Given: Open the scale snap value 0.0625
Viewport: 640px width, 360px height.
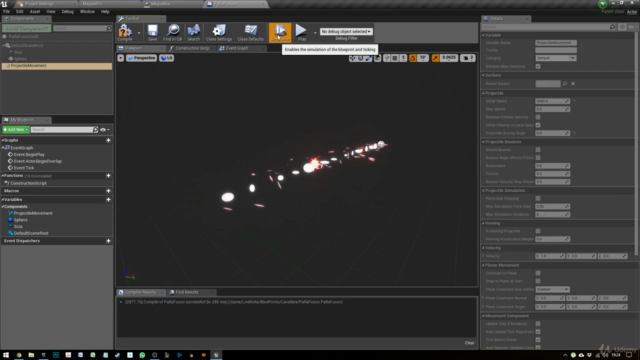Looking at the screenshot, I should click(x=449, y=58).
